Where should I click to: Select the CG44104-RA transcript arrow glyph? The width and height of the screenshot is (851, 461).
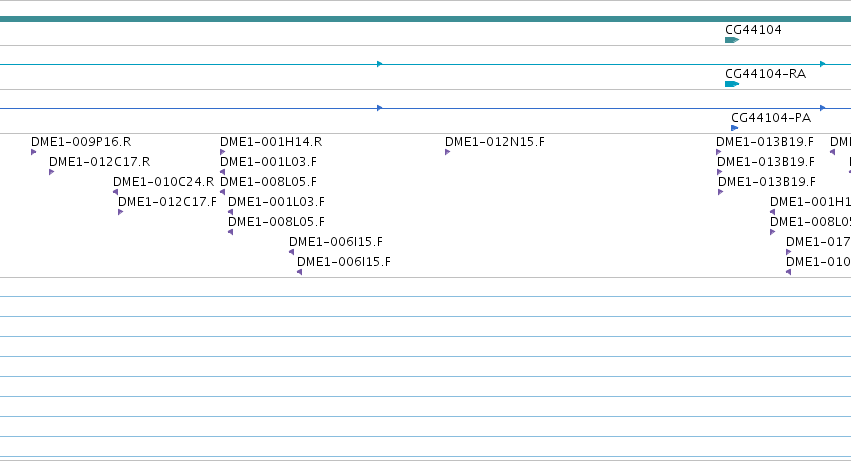732,84
